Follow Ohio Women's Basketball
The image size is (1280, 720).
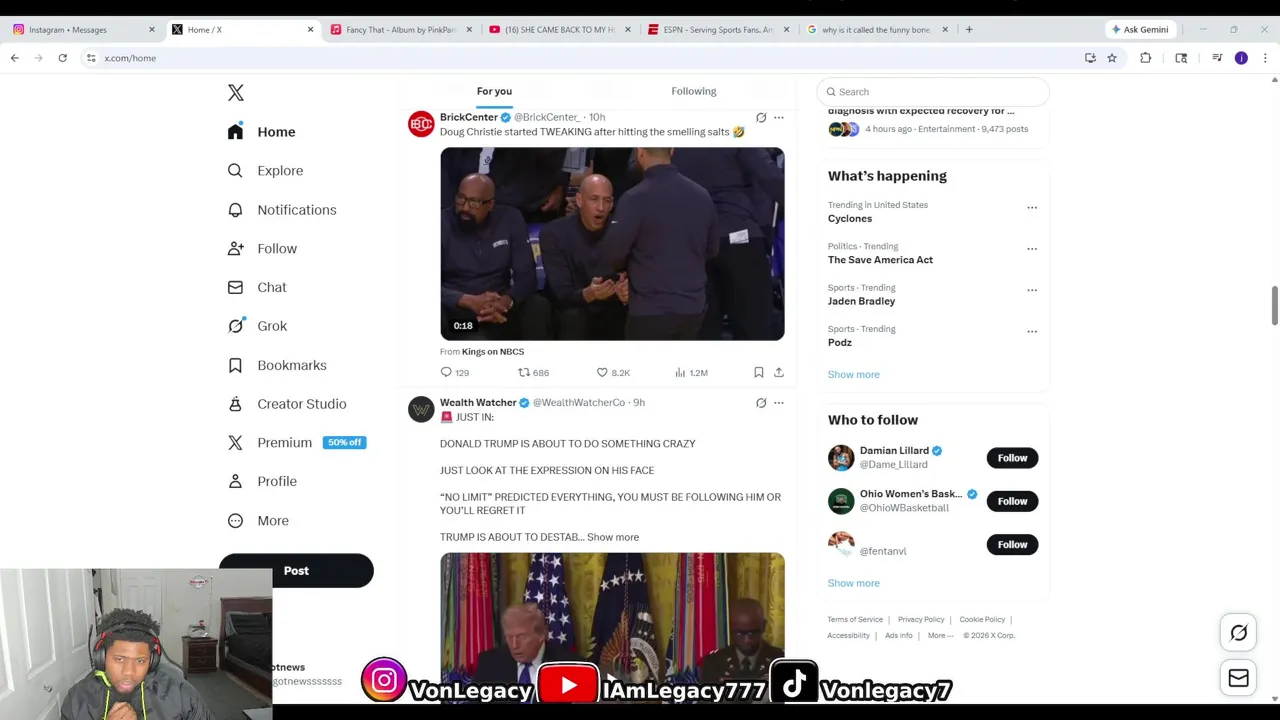coord(1012,501)
